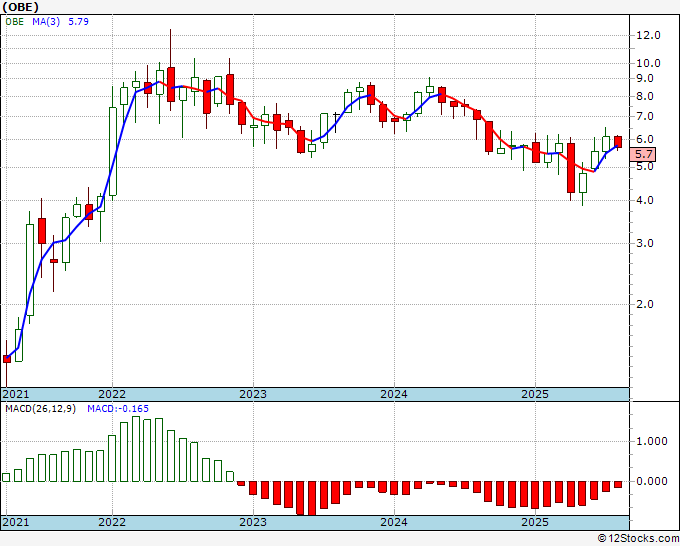Click 2021 on the price chart timeline
This screenshot has height=546, width=680.
point(16,394)
